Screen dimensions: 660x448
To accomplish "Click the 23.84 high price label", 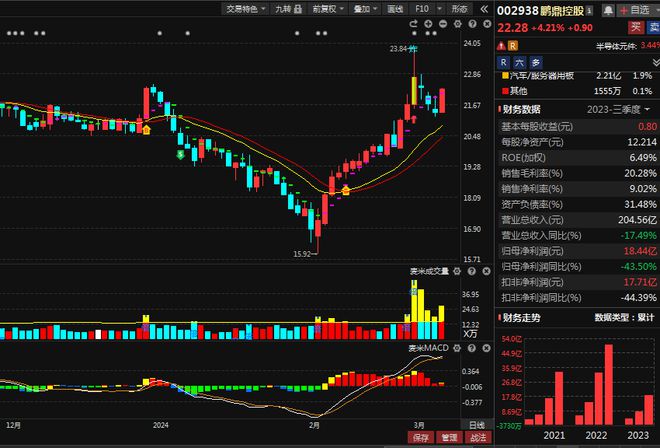I will (x=398, y=49).
